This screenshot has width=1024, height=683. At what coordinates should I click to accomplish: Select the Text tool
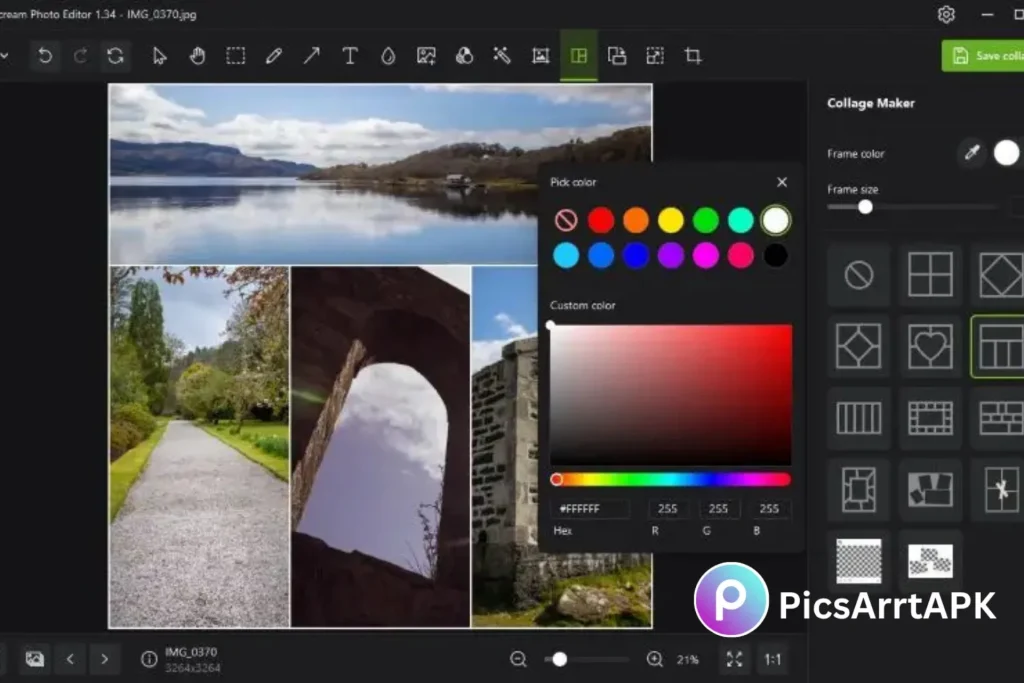point(349,56)
